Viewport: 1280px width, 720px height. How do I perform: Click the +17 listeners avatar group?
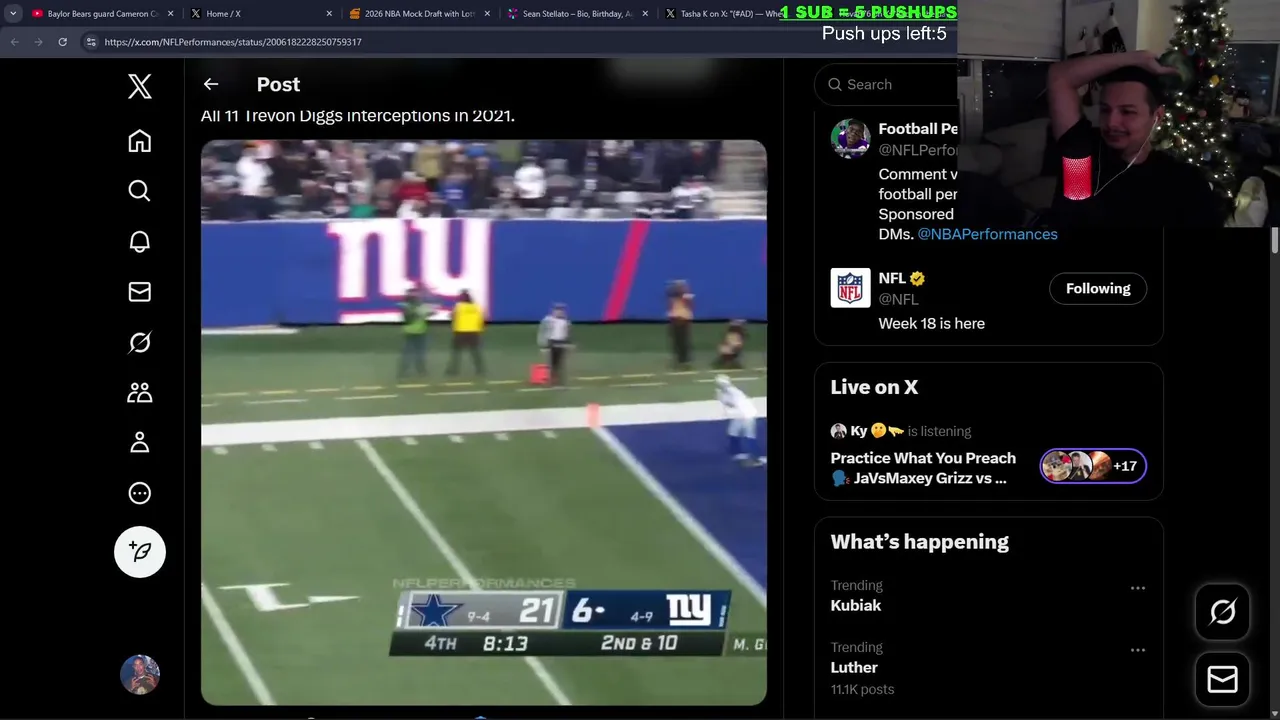1093,466
